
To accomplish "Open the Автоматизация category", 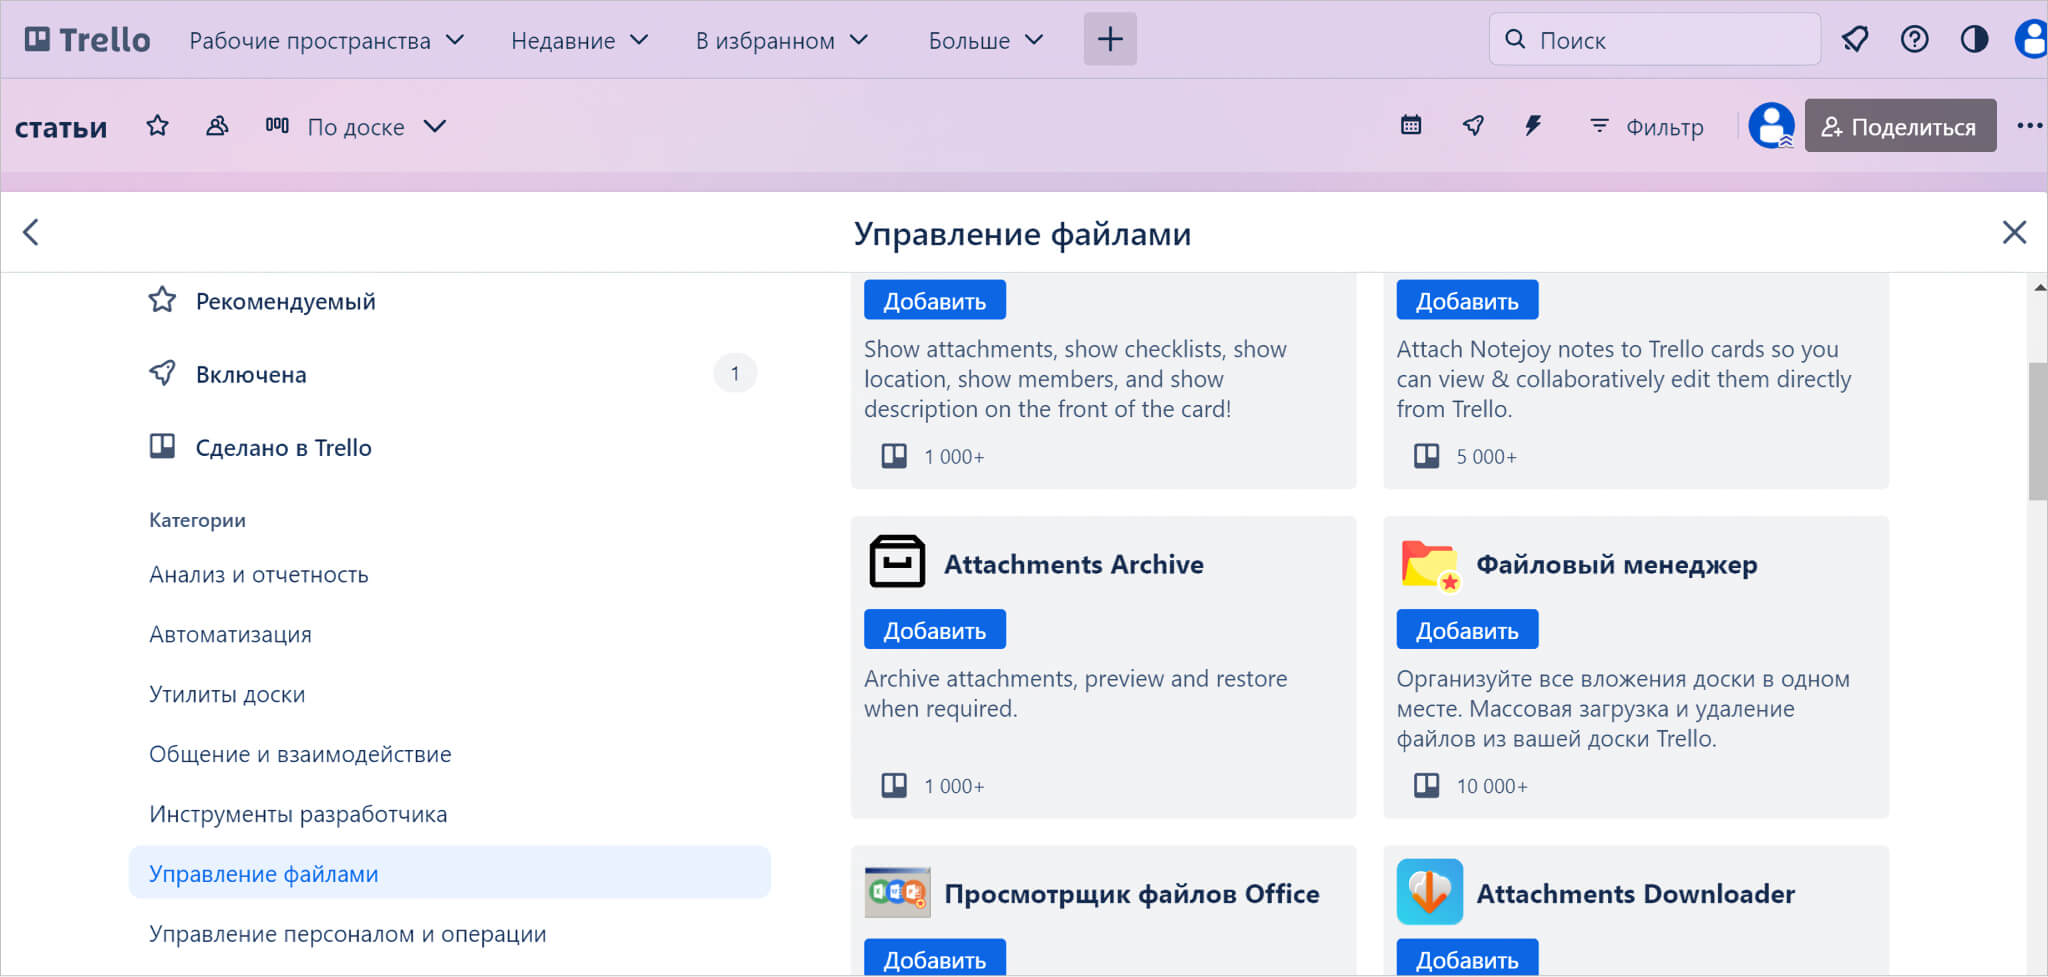I will pos(230,635).
